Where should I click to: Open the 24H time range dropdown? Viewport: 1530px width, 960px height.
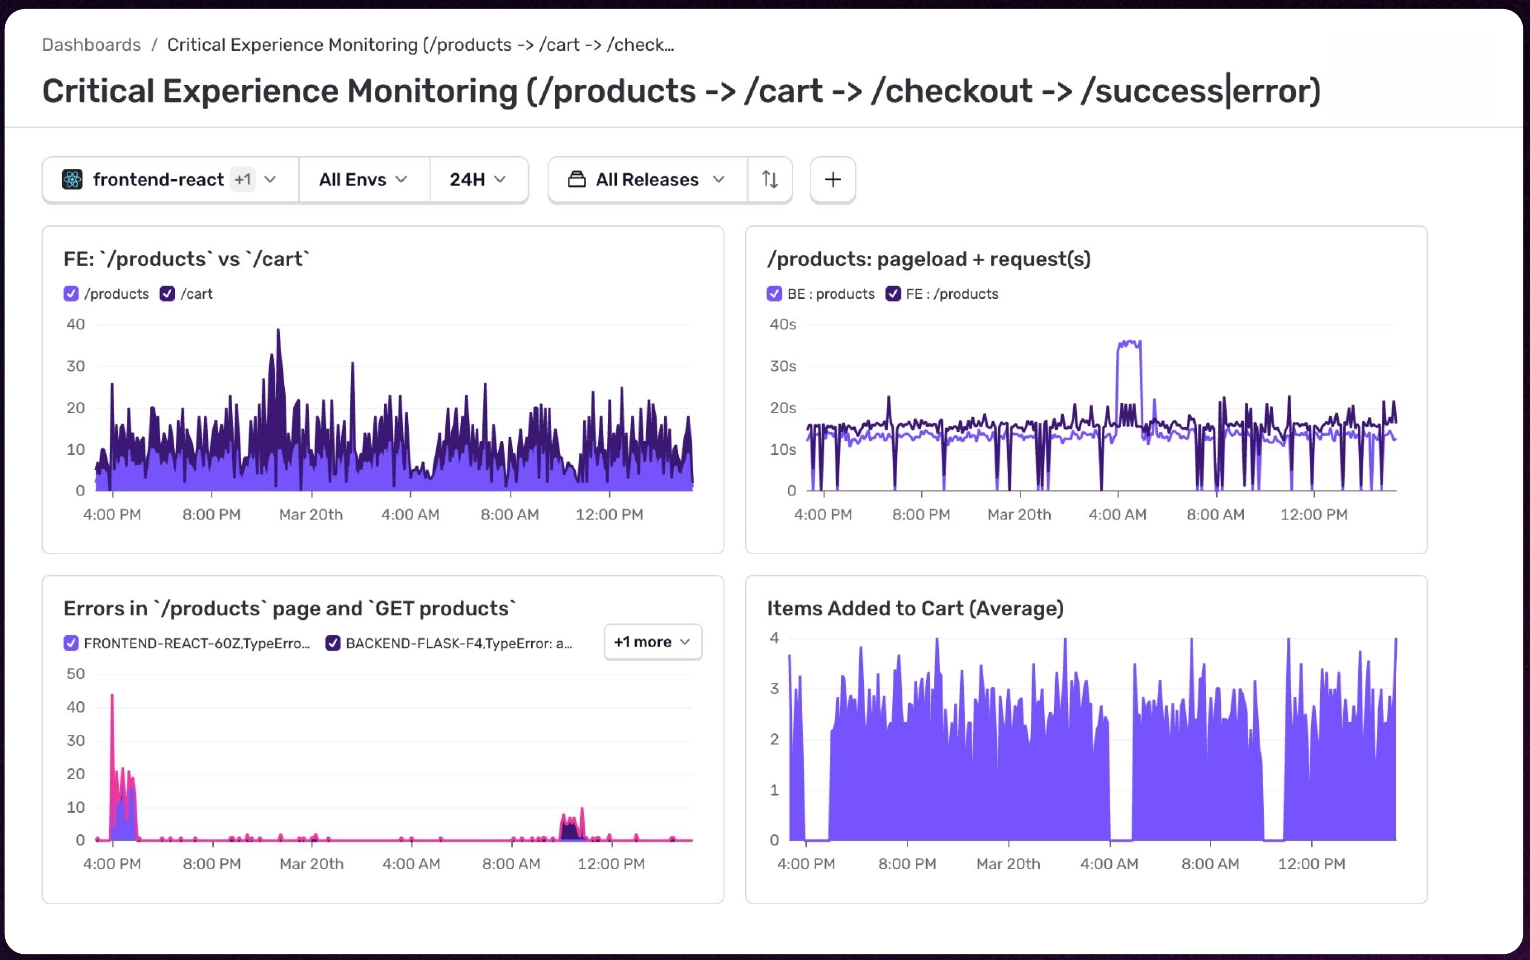click(478, 179)
